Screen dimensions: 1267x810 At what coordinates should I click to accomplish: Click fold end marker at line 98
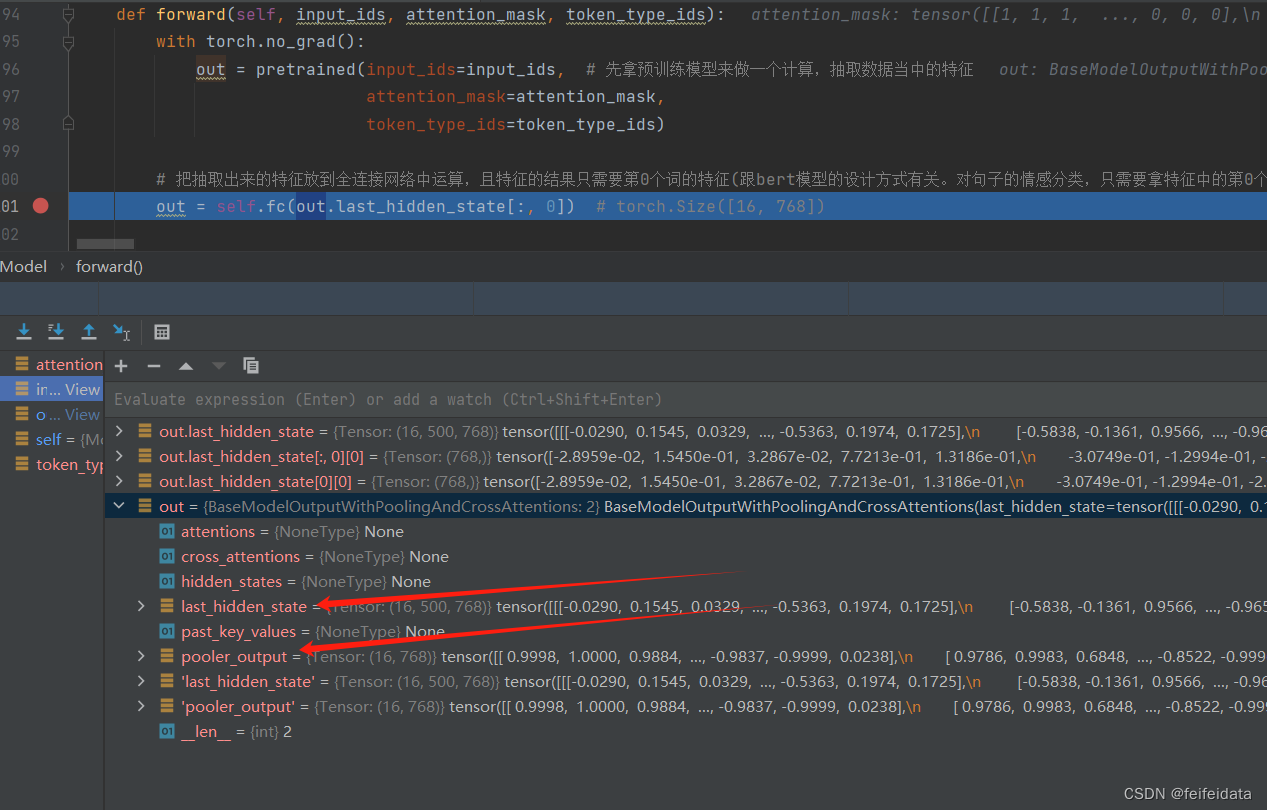(x=68, y=124)
